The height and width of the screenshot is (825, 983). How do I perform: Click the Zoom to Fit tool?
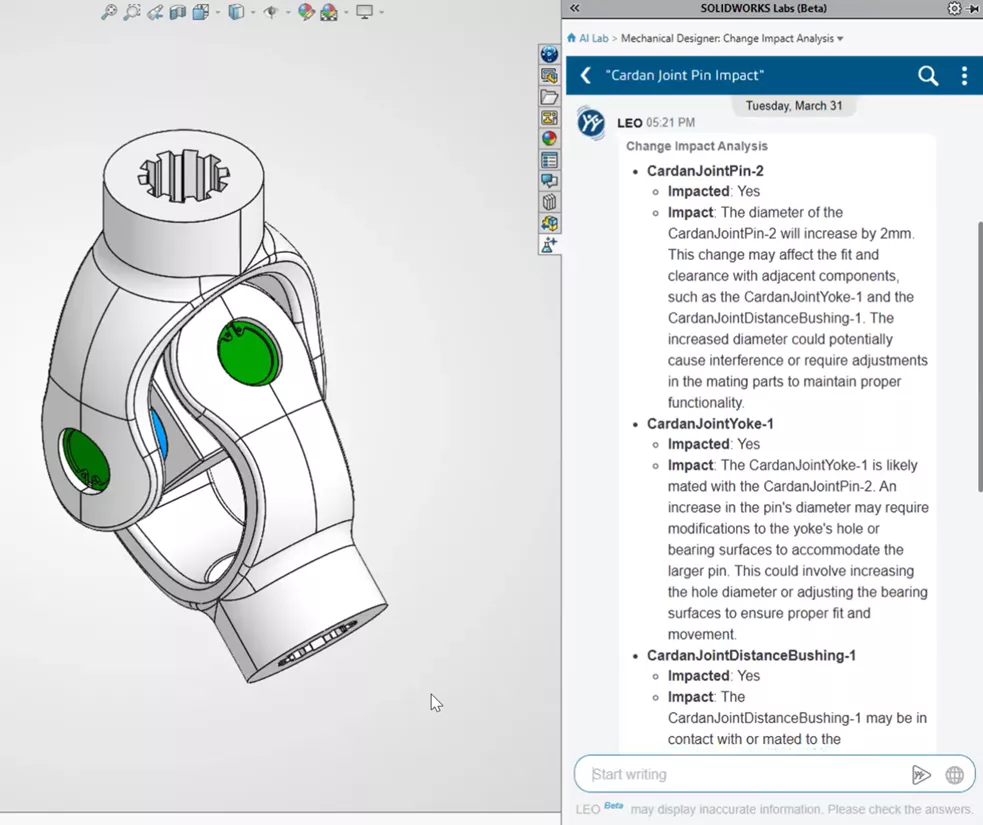[x=109, y=12]
